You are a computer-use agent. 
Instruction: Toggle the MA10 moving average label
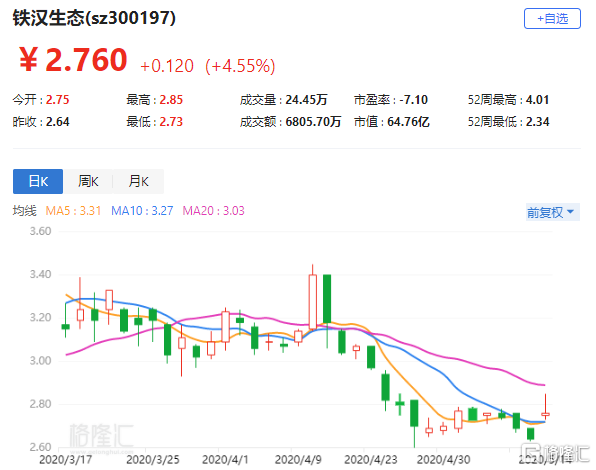(142, 210)
